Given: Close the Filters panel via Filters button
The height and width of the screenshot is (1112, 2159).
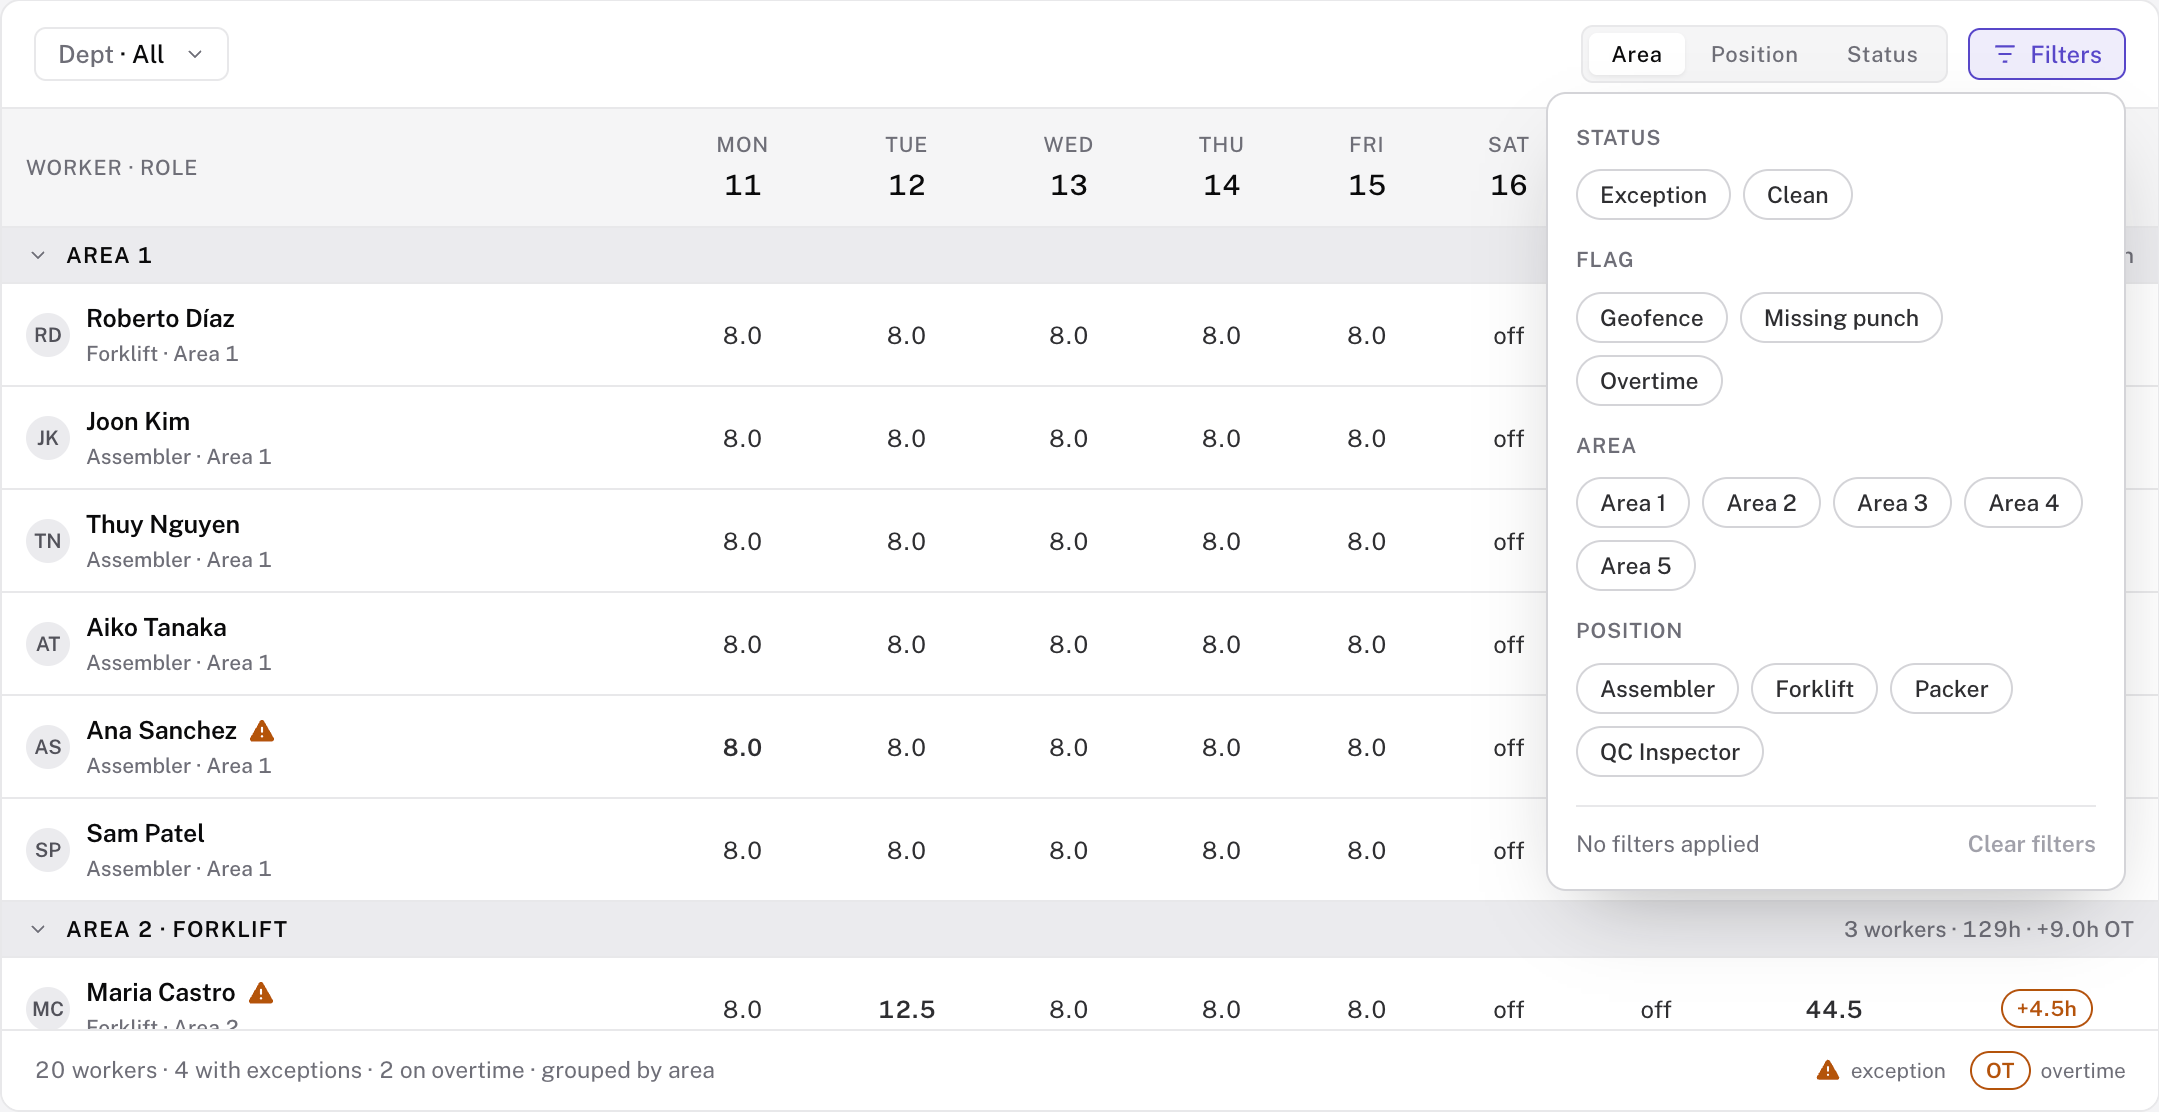Looking at the screenshot, I should [x=2047, y=54].
